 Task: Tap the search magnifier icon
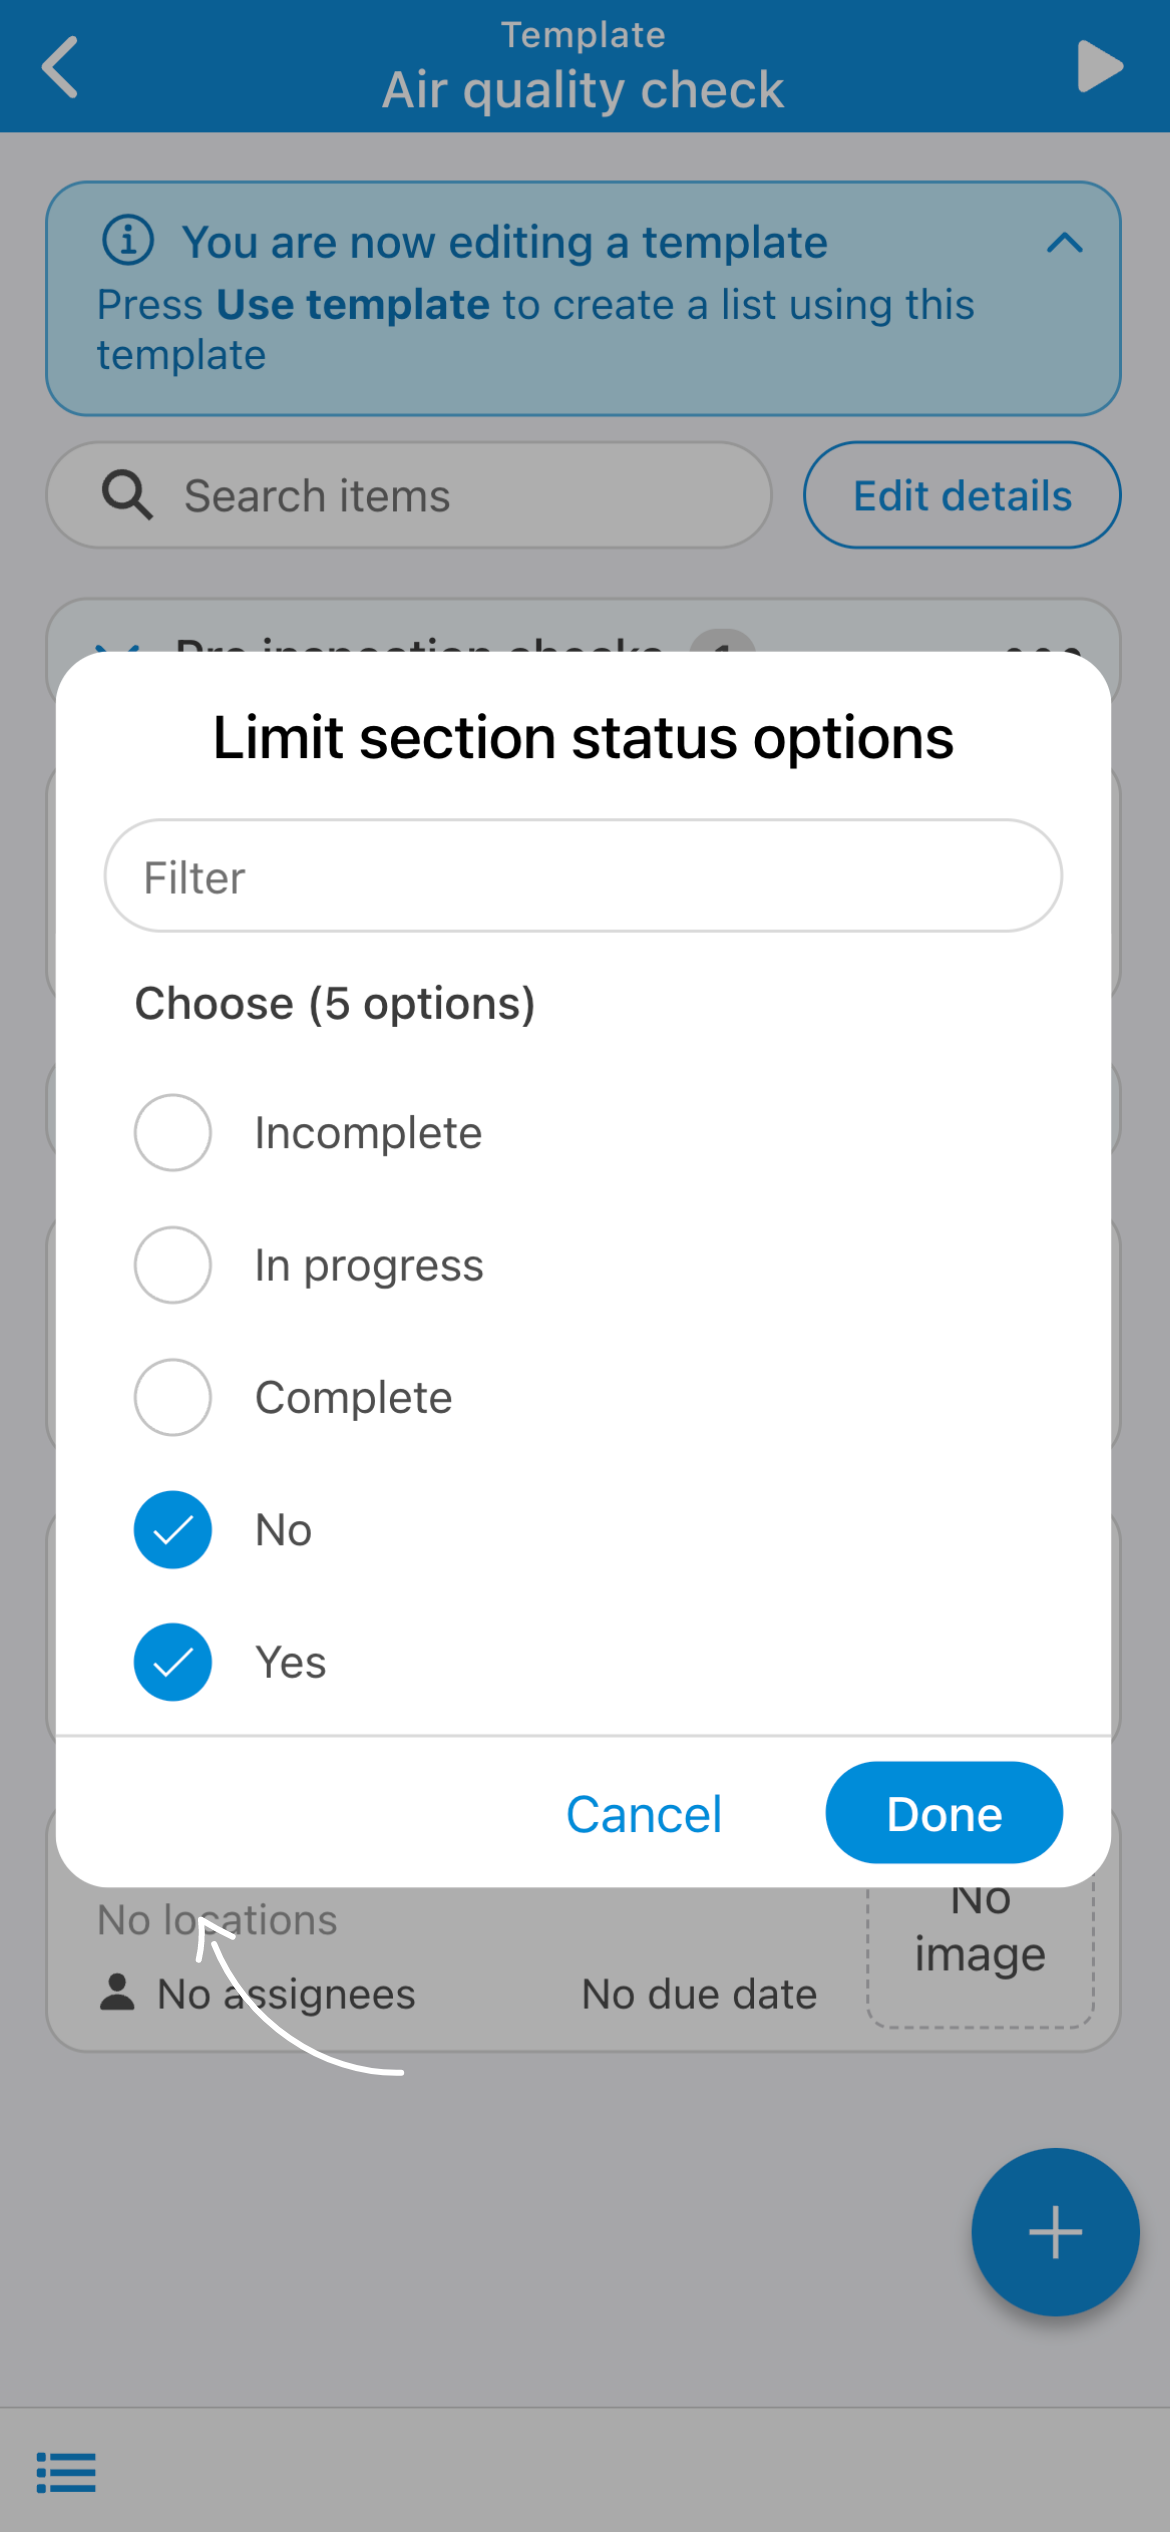click(x=127, y=496)
